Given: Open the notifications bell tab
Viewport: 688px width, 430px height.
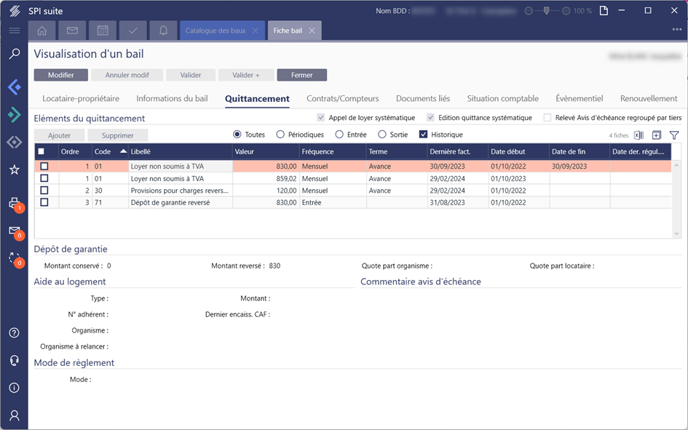Looking at the screenshot, I should [x=163, y=31].
